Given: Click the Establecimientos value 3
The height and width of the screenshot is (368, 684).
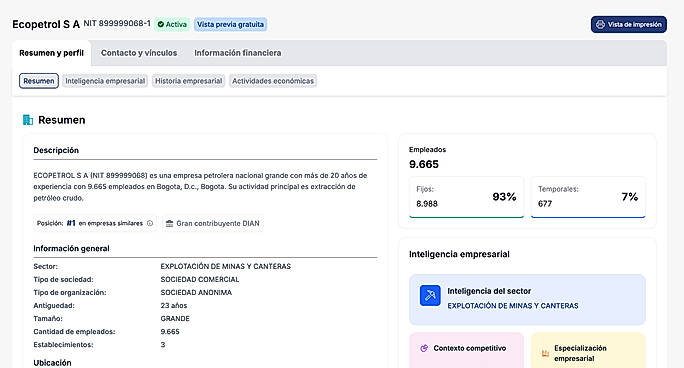Looking at the screenshot, I should [163, 345].
